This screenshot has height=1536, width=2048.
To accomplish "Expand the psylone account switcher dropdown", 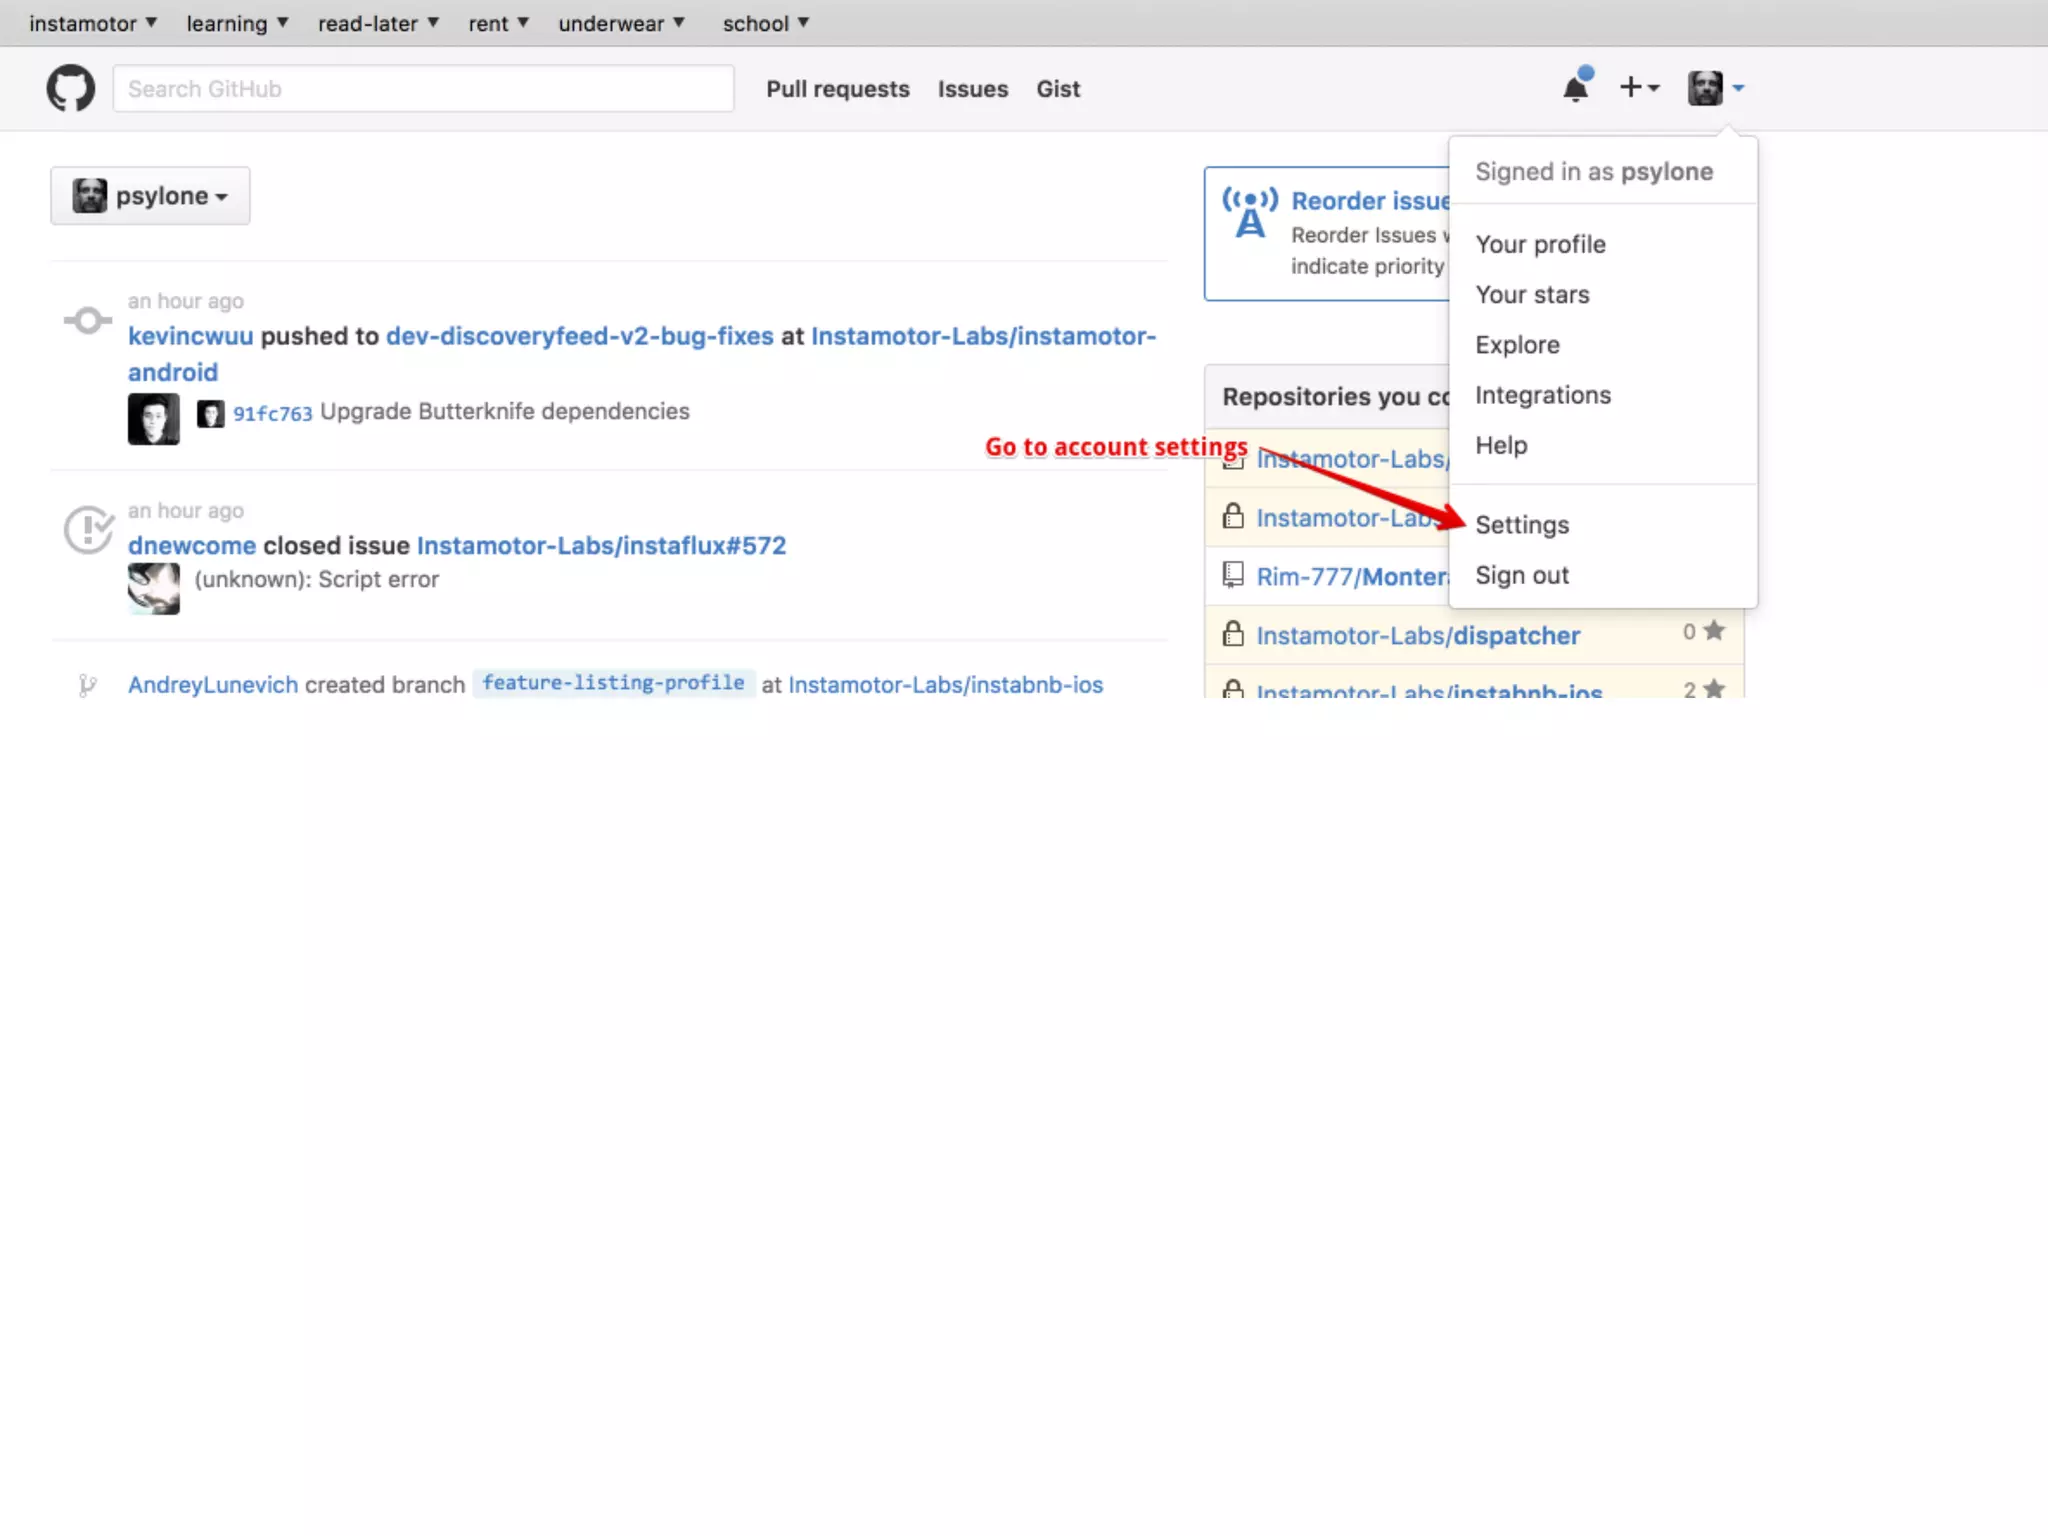I will 150,196.
